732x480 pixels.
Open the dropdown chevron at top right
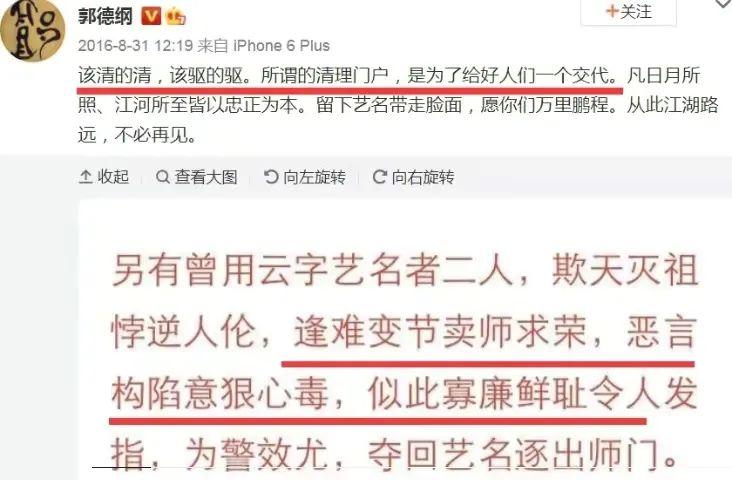click(x=724, y=4)
